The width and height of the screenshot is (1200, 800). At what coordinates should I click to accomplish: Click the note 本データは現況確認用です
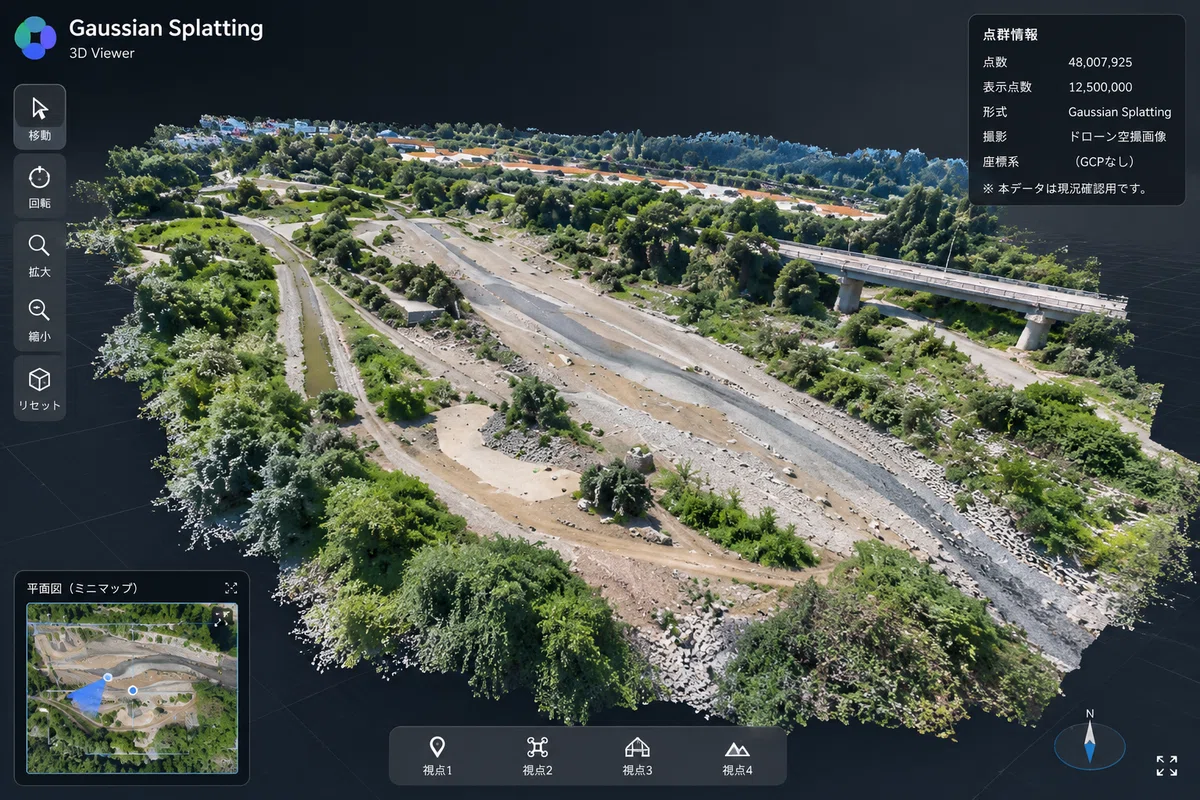pos(1065,188)
